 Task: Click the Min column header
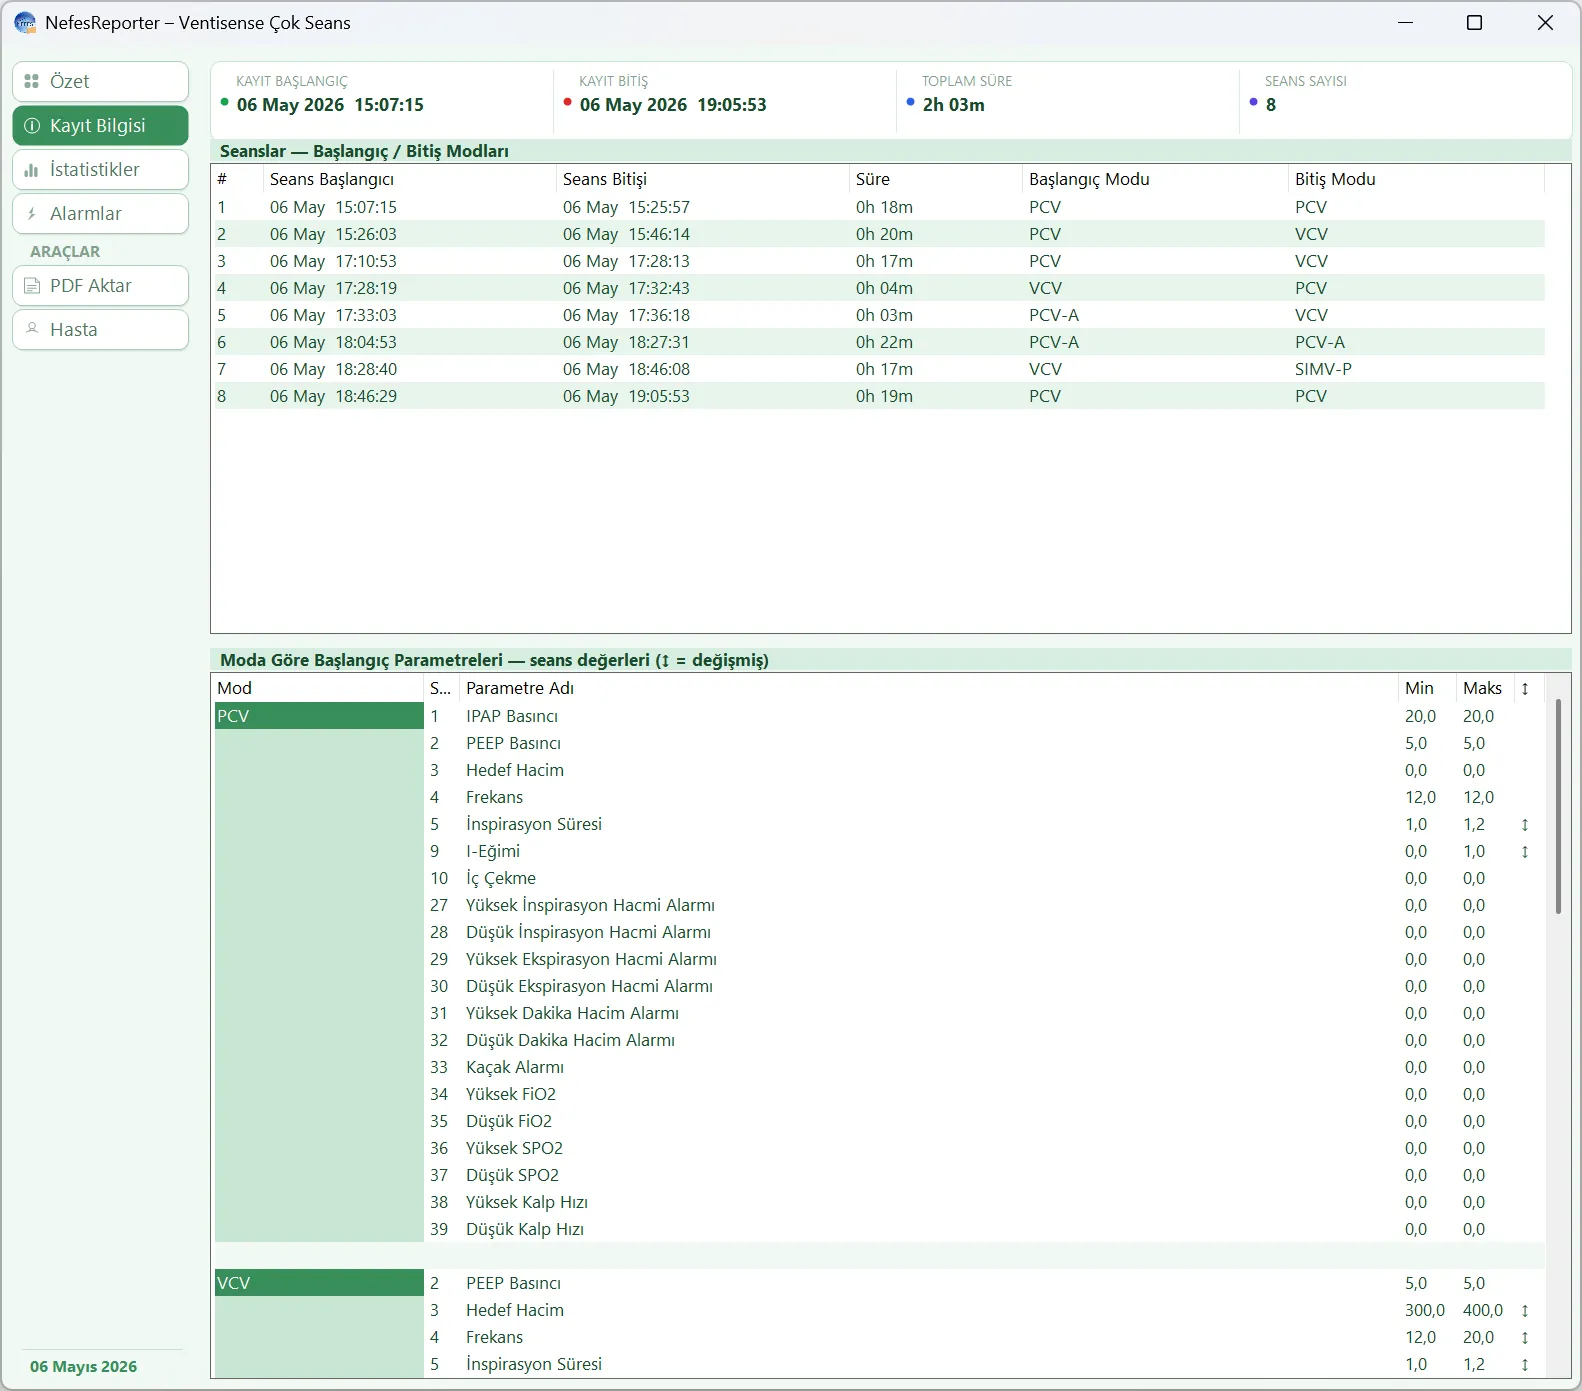1427,688
